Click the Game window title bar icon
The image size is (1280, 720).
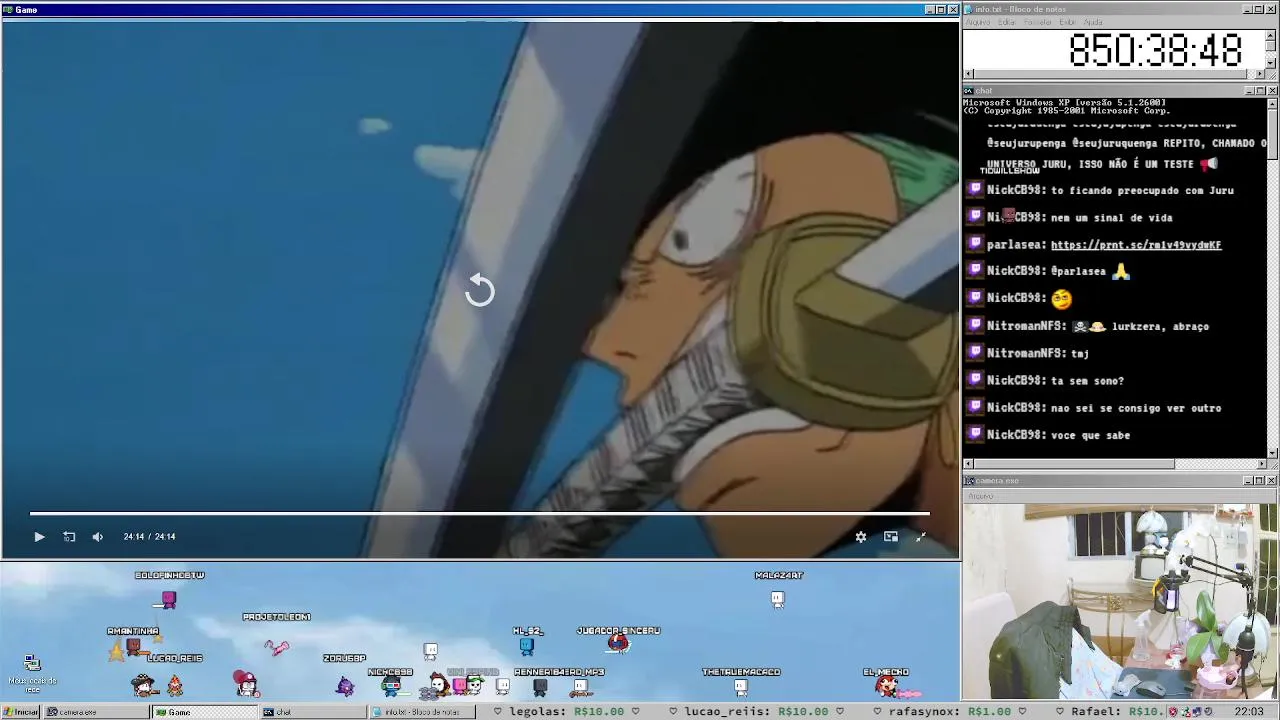(8, 10)
